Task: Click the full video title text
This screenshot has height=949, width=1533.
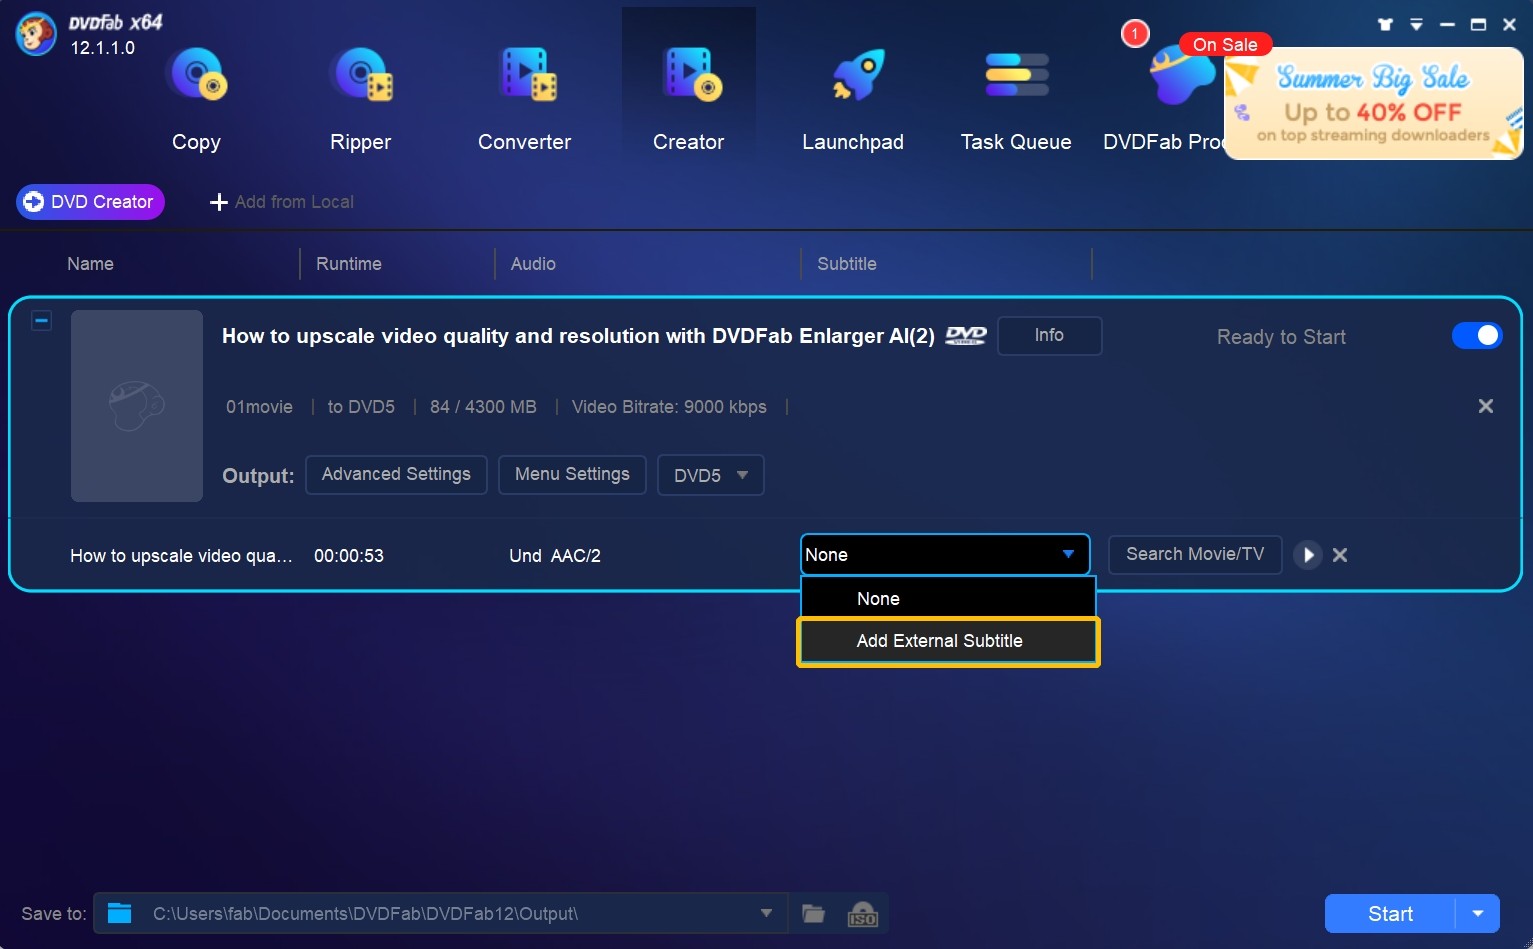Action: click(578, 336)
